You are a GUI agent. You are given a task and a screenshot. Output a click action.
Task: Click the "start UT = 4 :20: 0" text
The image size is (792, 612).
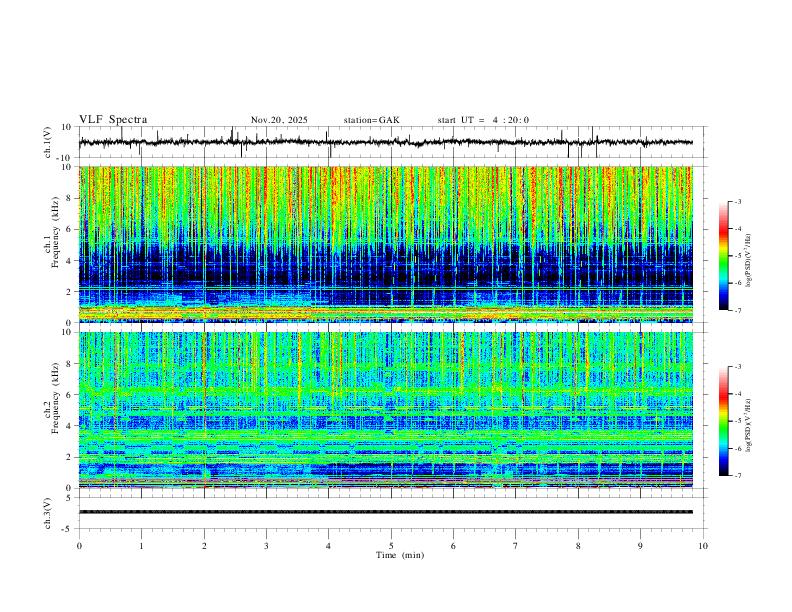tap(483, 120)
